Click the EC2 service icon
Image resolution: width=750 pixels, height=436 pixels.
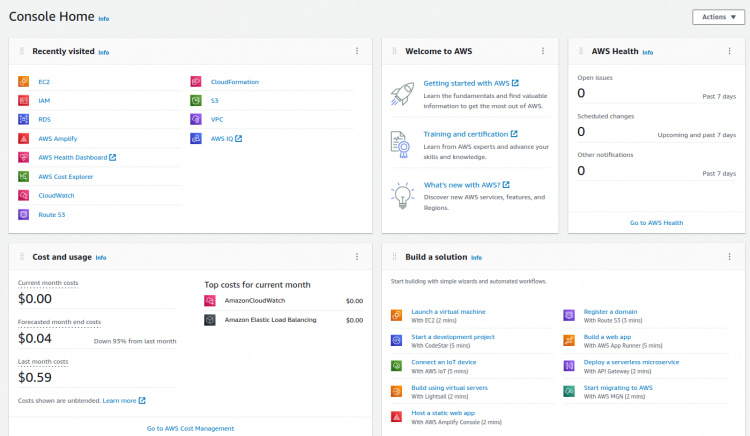tap(24, 82)
